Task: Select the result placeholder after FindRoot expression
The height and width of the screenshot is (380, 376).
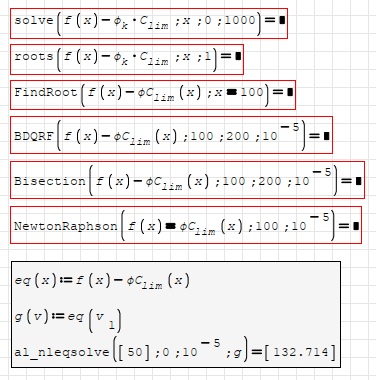Action: [x=290, y=92]
